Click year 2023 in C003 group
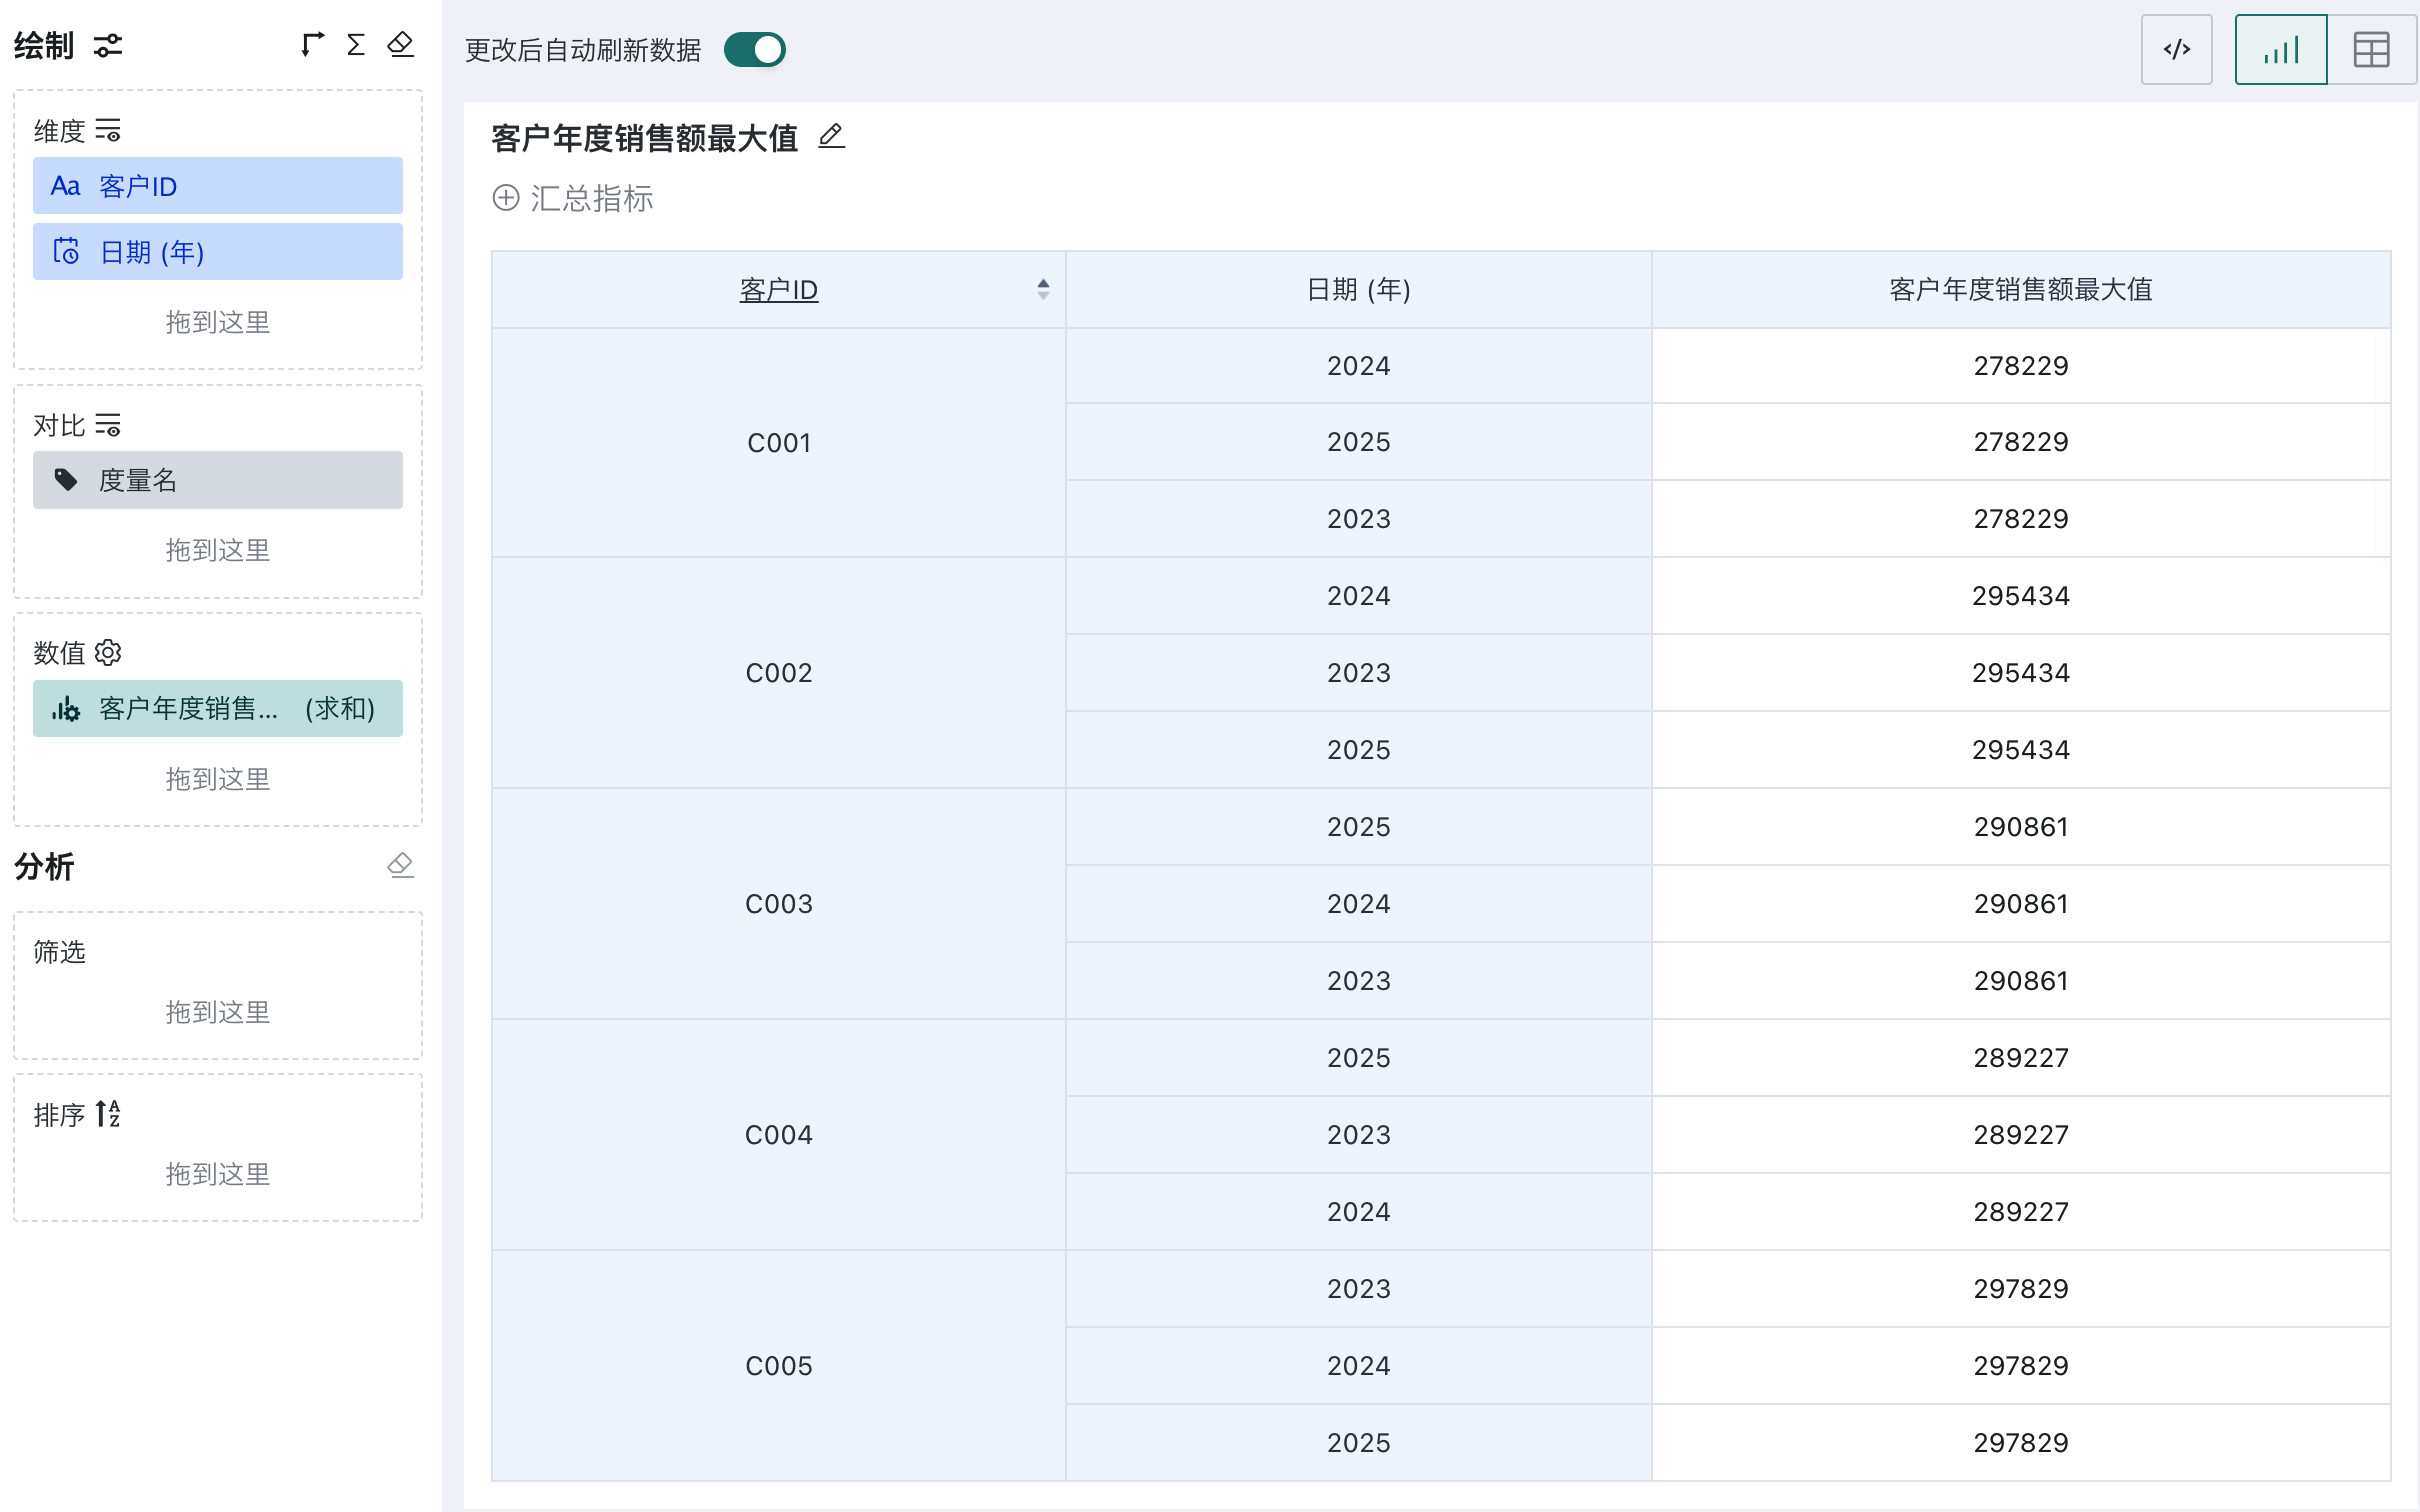Screen dimensions: 2420x1512 coord(1358,981)
